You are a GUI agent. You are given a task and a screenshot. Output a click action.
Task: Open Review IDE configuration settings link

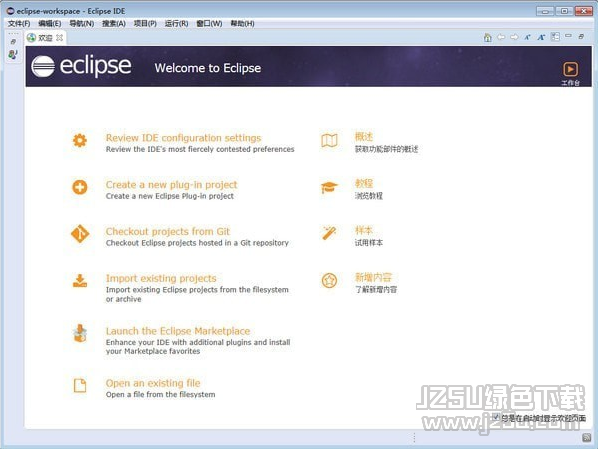coord(183,138)
